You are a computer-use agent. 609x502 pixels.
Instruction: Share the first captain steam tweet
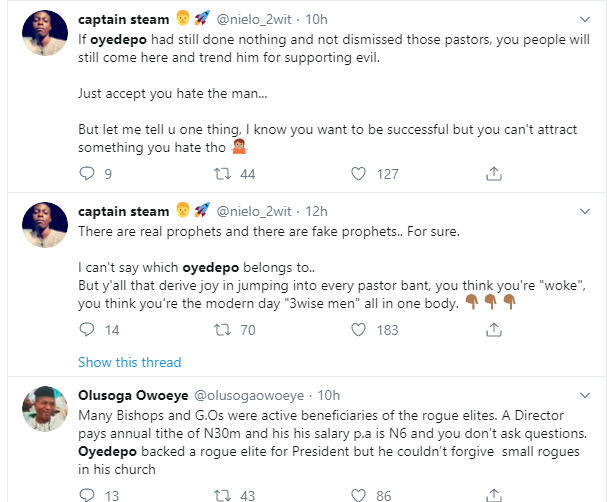coord(493,173)
